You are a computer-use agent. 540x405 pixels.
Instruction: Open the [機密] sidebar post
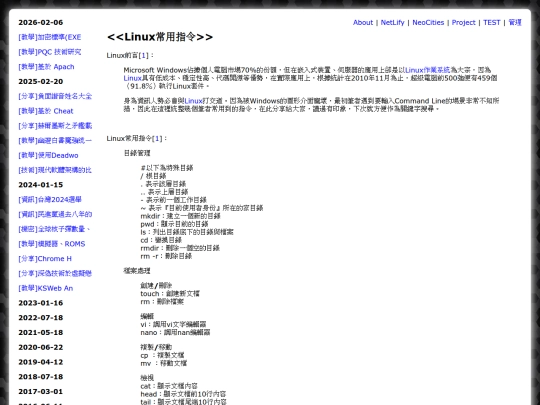[54, 229]
